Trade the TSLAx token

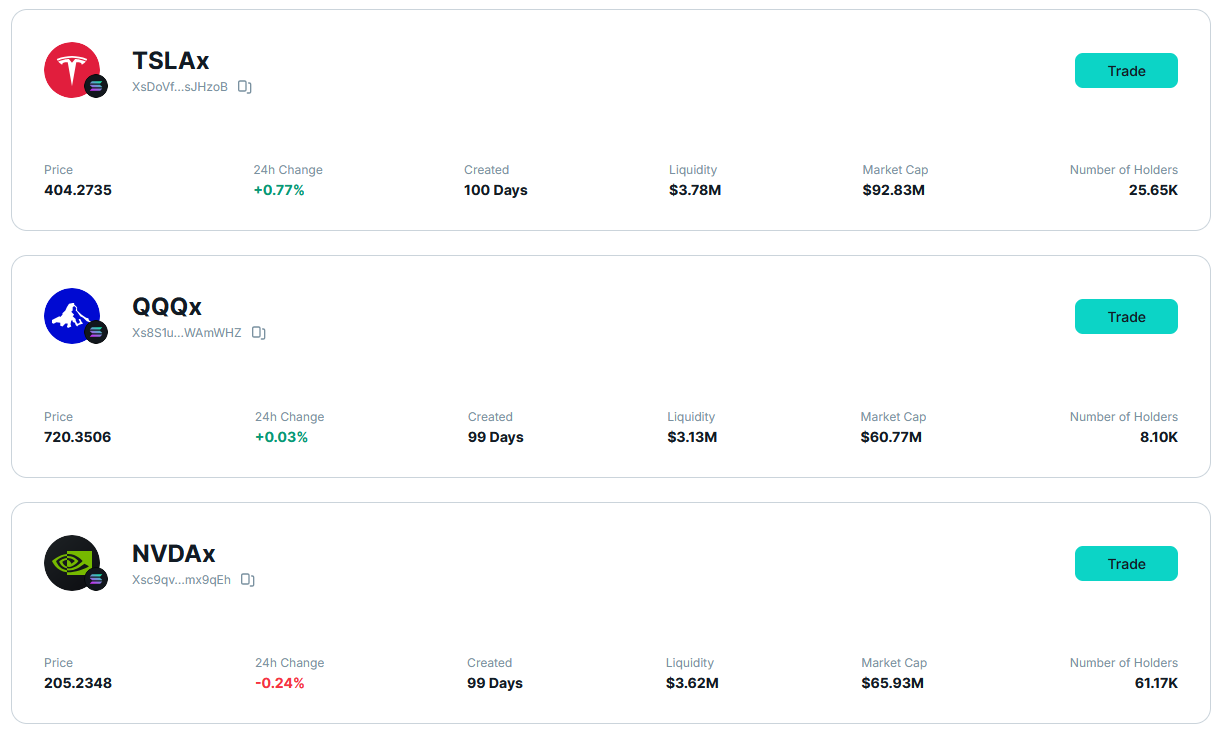point(1126,71)
